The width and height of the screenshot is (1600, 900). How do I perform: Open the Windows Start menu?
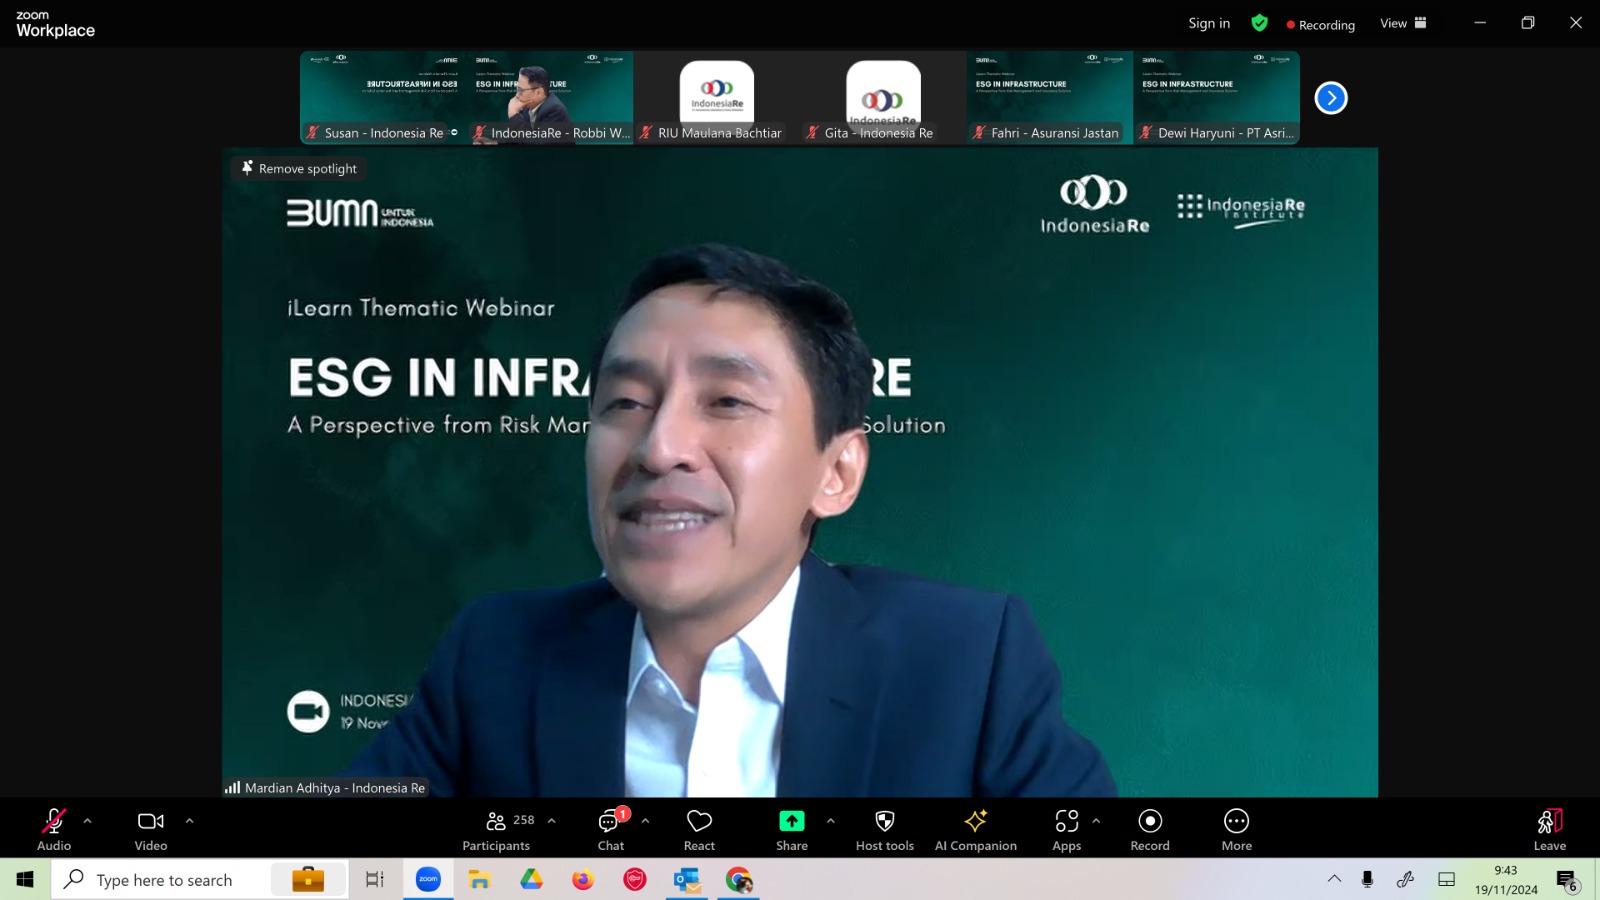pos(25,879)
